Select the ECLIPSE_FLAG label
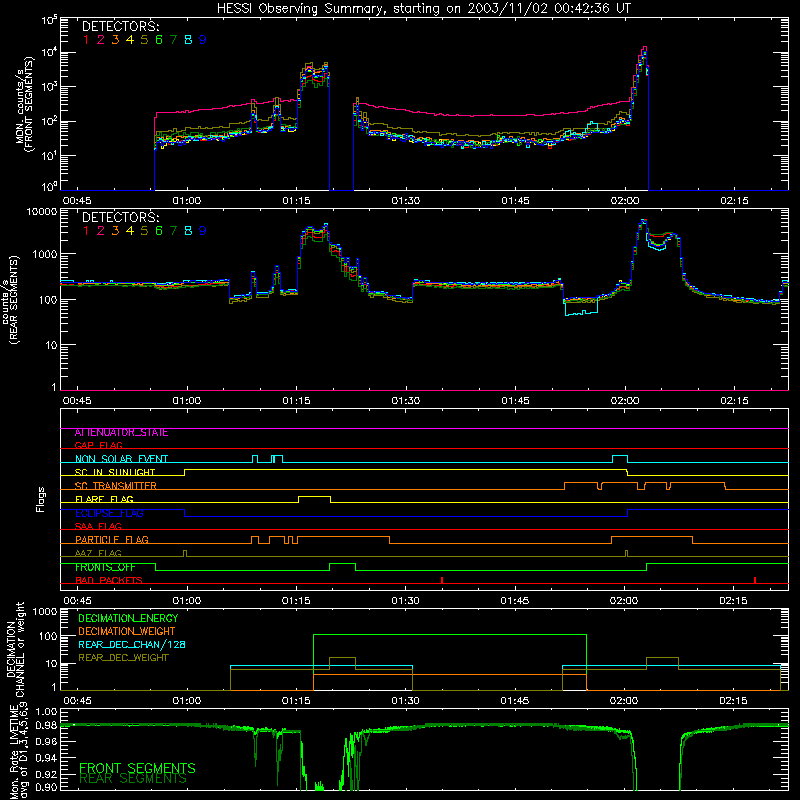This screenshot has height=800, width=800. pyautogui.click(x=109, y=513)
